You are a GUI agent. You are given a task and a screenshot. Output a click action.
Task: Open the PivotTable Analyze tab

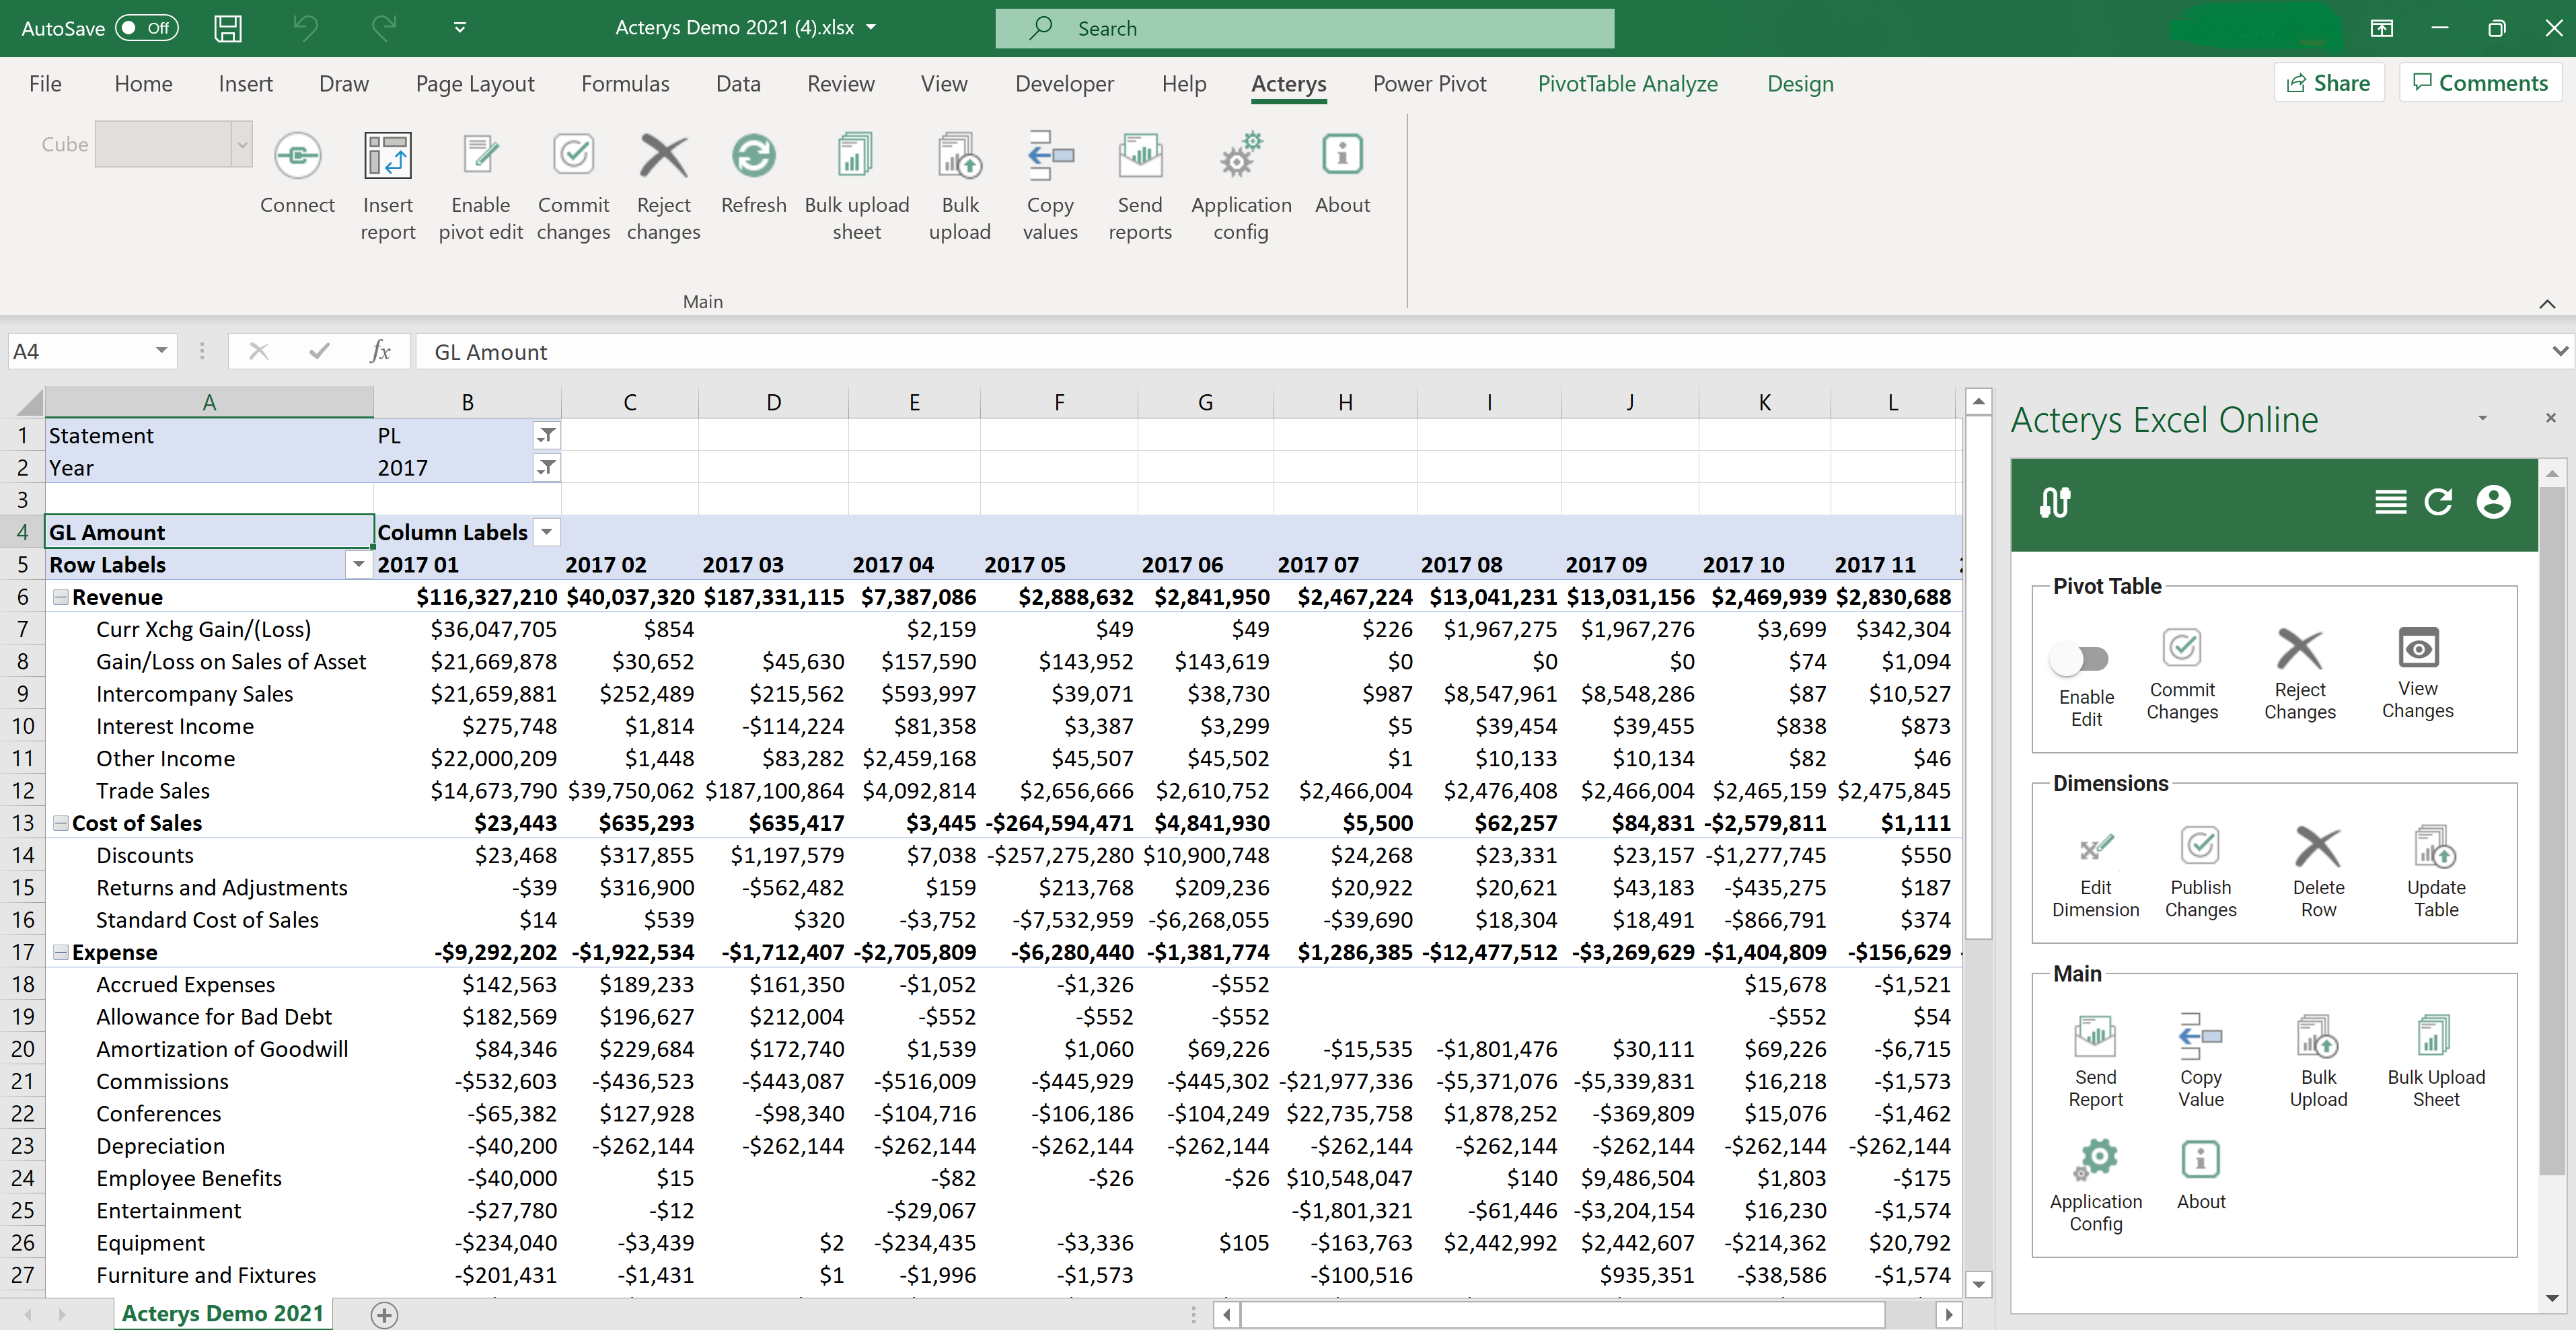point(1627,84)
